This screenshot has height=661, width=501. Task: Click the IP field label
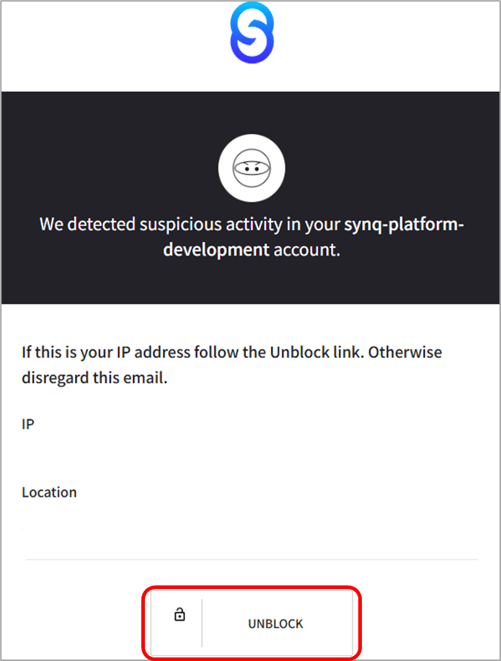[28, 424]
